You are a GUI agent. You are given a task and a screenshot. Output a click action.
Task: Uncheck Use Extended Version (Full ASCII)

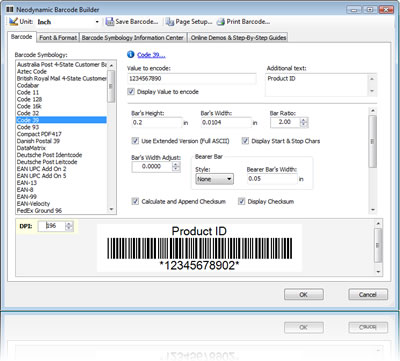(135, 141)
